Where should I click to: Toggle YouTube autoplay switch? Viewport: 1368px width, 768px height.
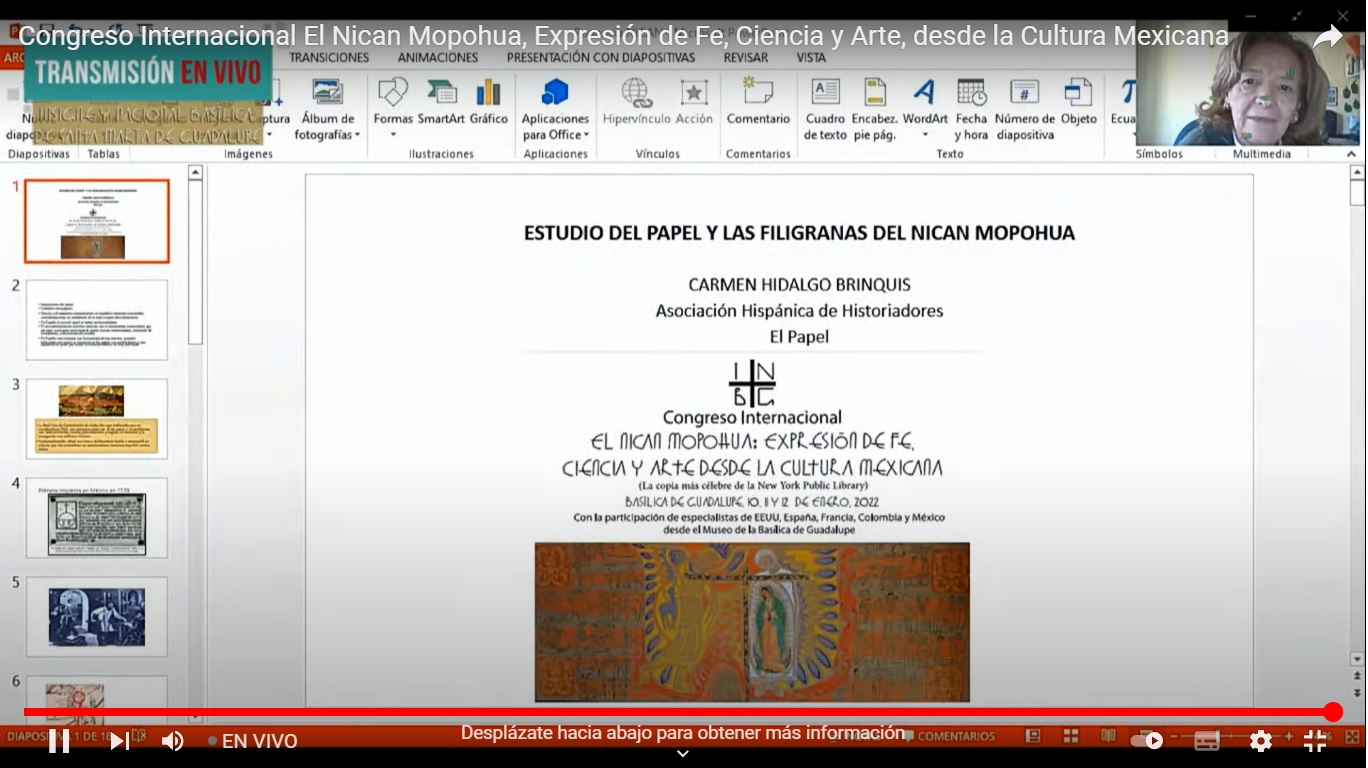[1147, 741]
